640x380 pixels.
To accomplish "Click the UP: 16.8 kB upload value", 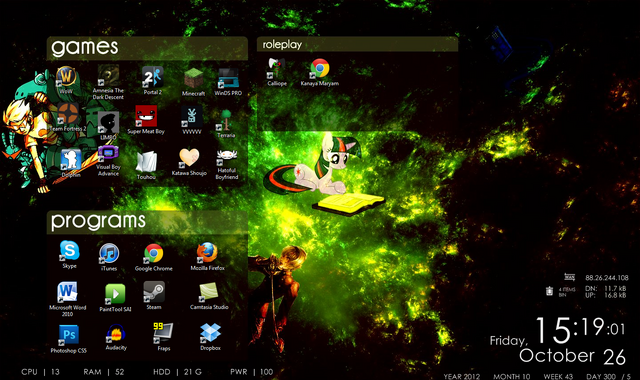I will tap(606, 295).
